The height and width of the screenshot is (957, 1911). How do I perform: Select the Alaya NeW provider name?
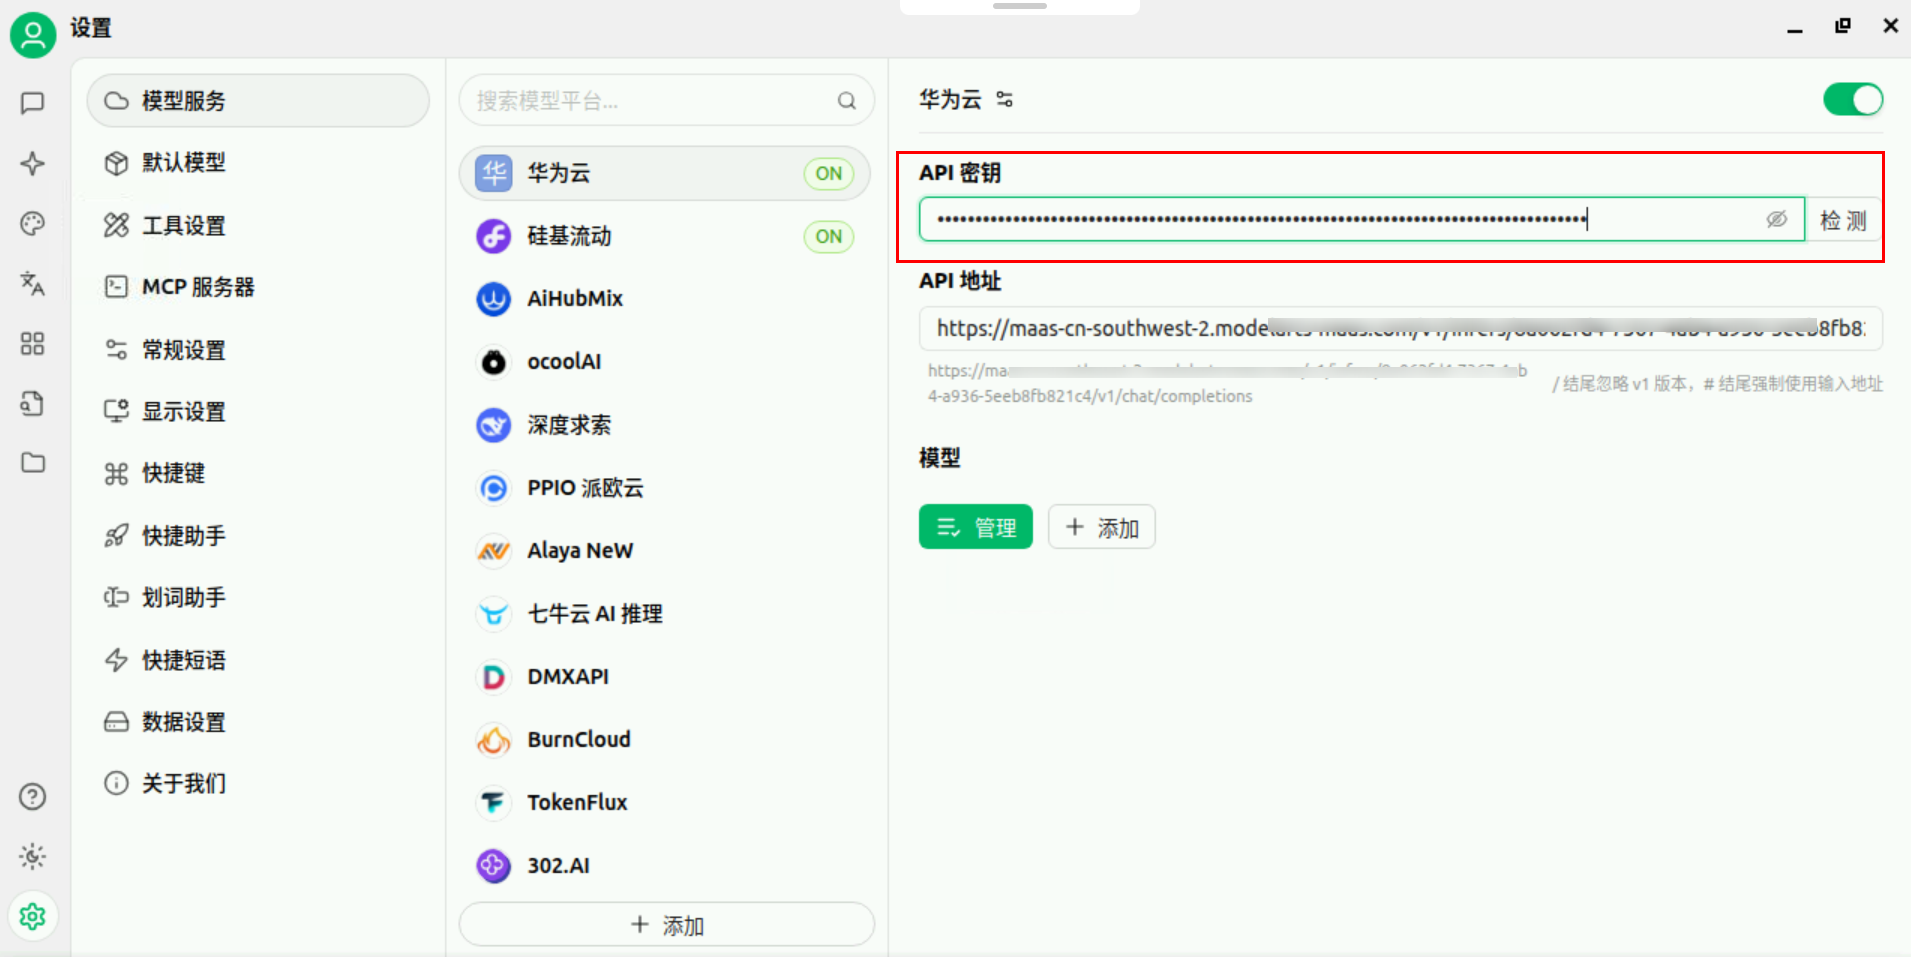(580, 550)
